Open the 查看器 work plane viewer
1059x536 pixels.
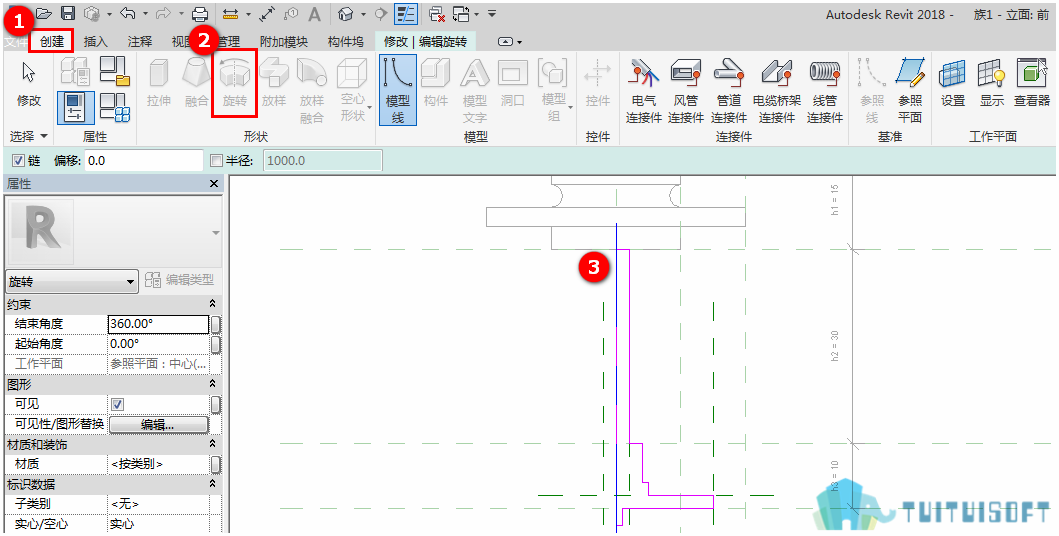pyautogui.click(x=1031, y=84)
